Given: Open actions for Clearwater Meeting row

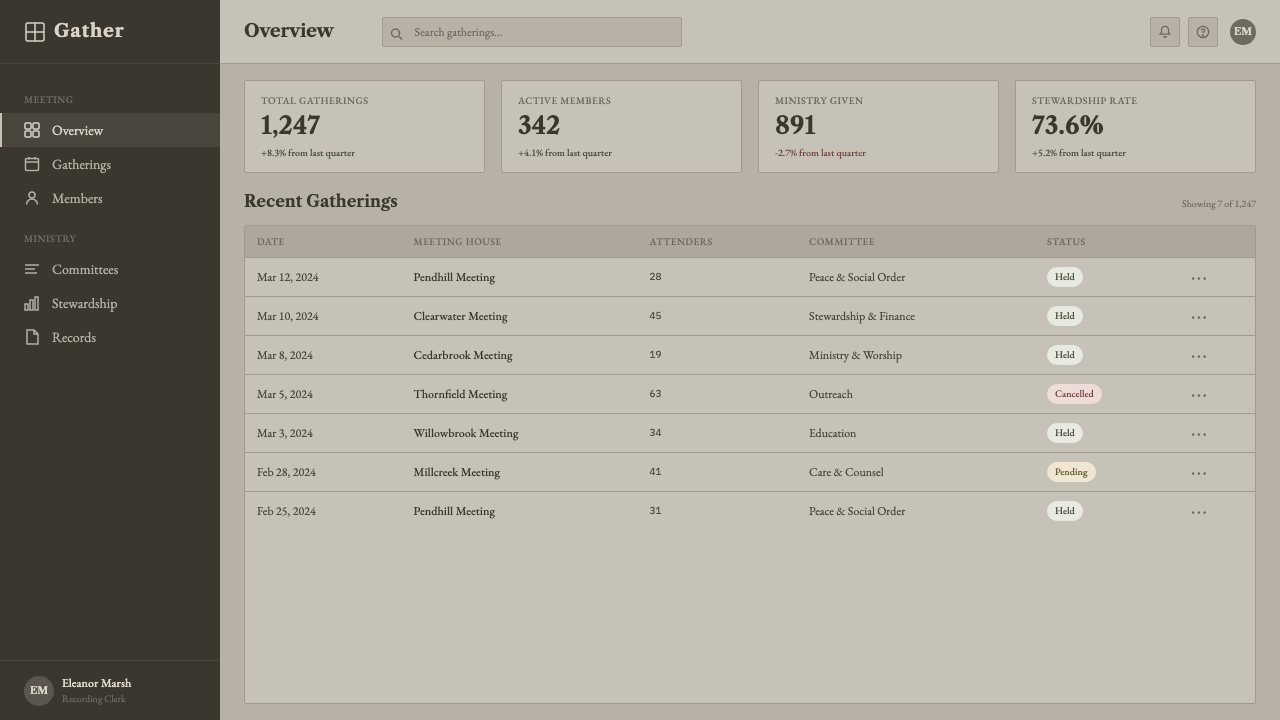Looking at the screenshot, I should [x=1199, y=317].
